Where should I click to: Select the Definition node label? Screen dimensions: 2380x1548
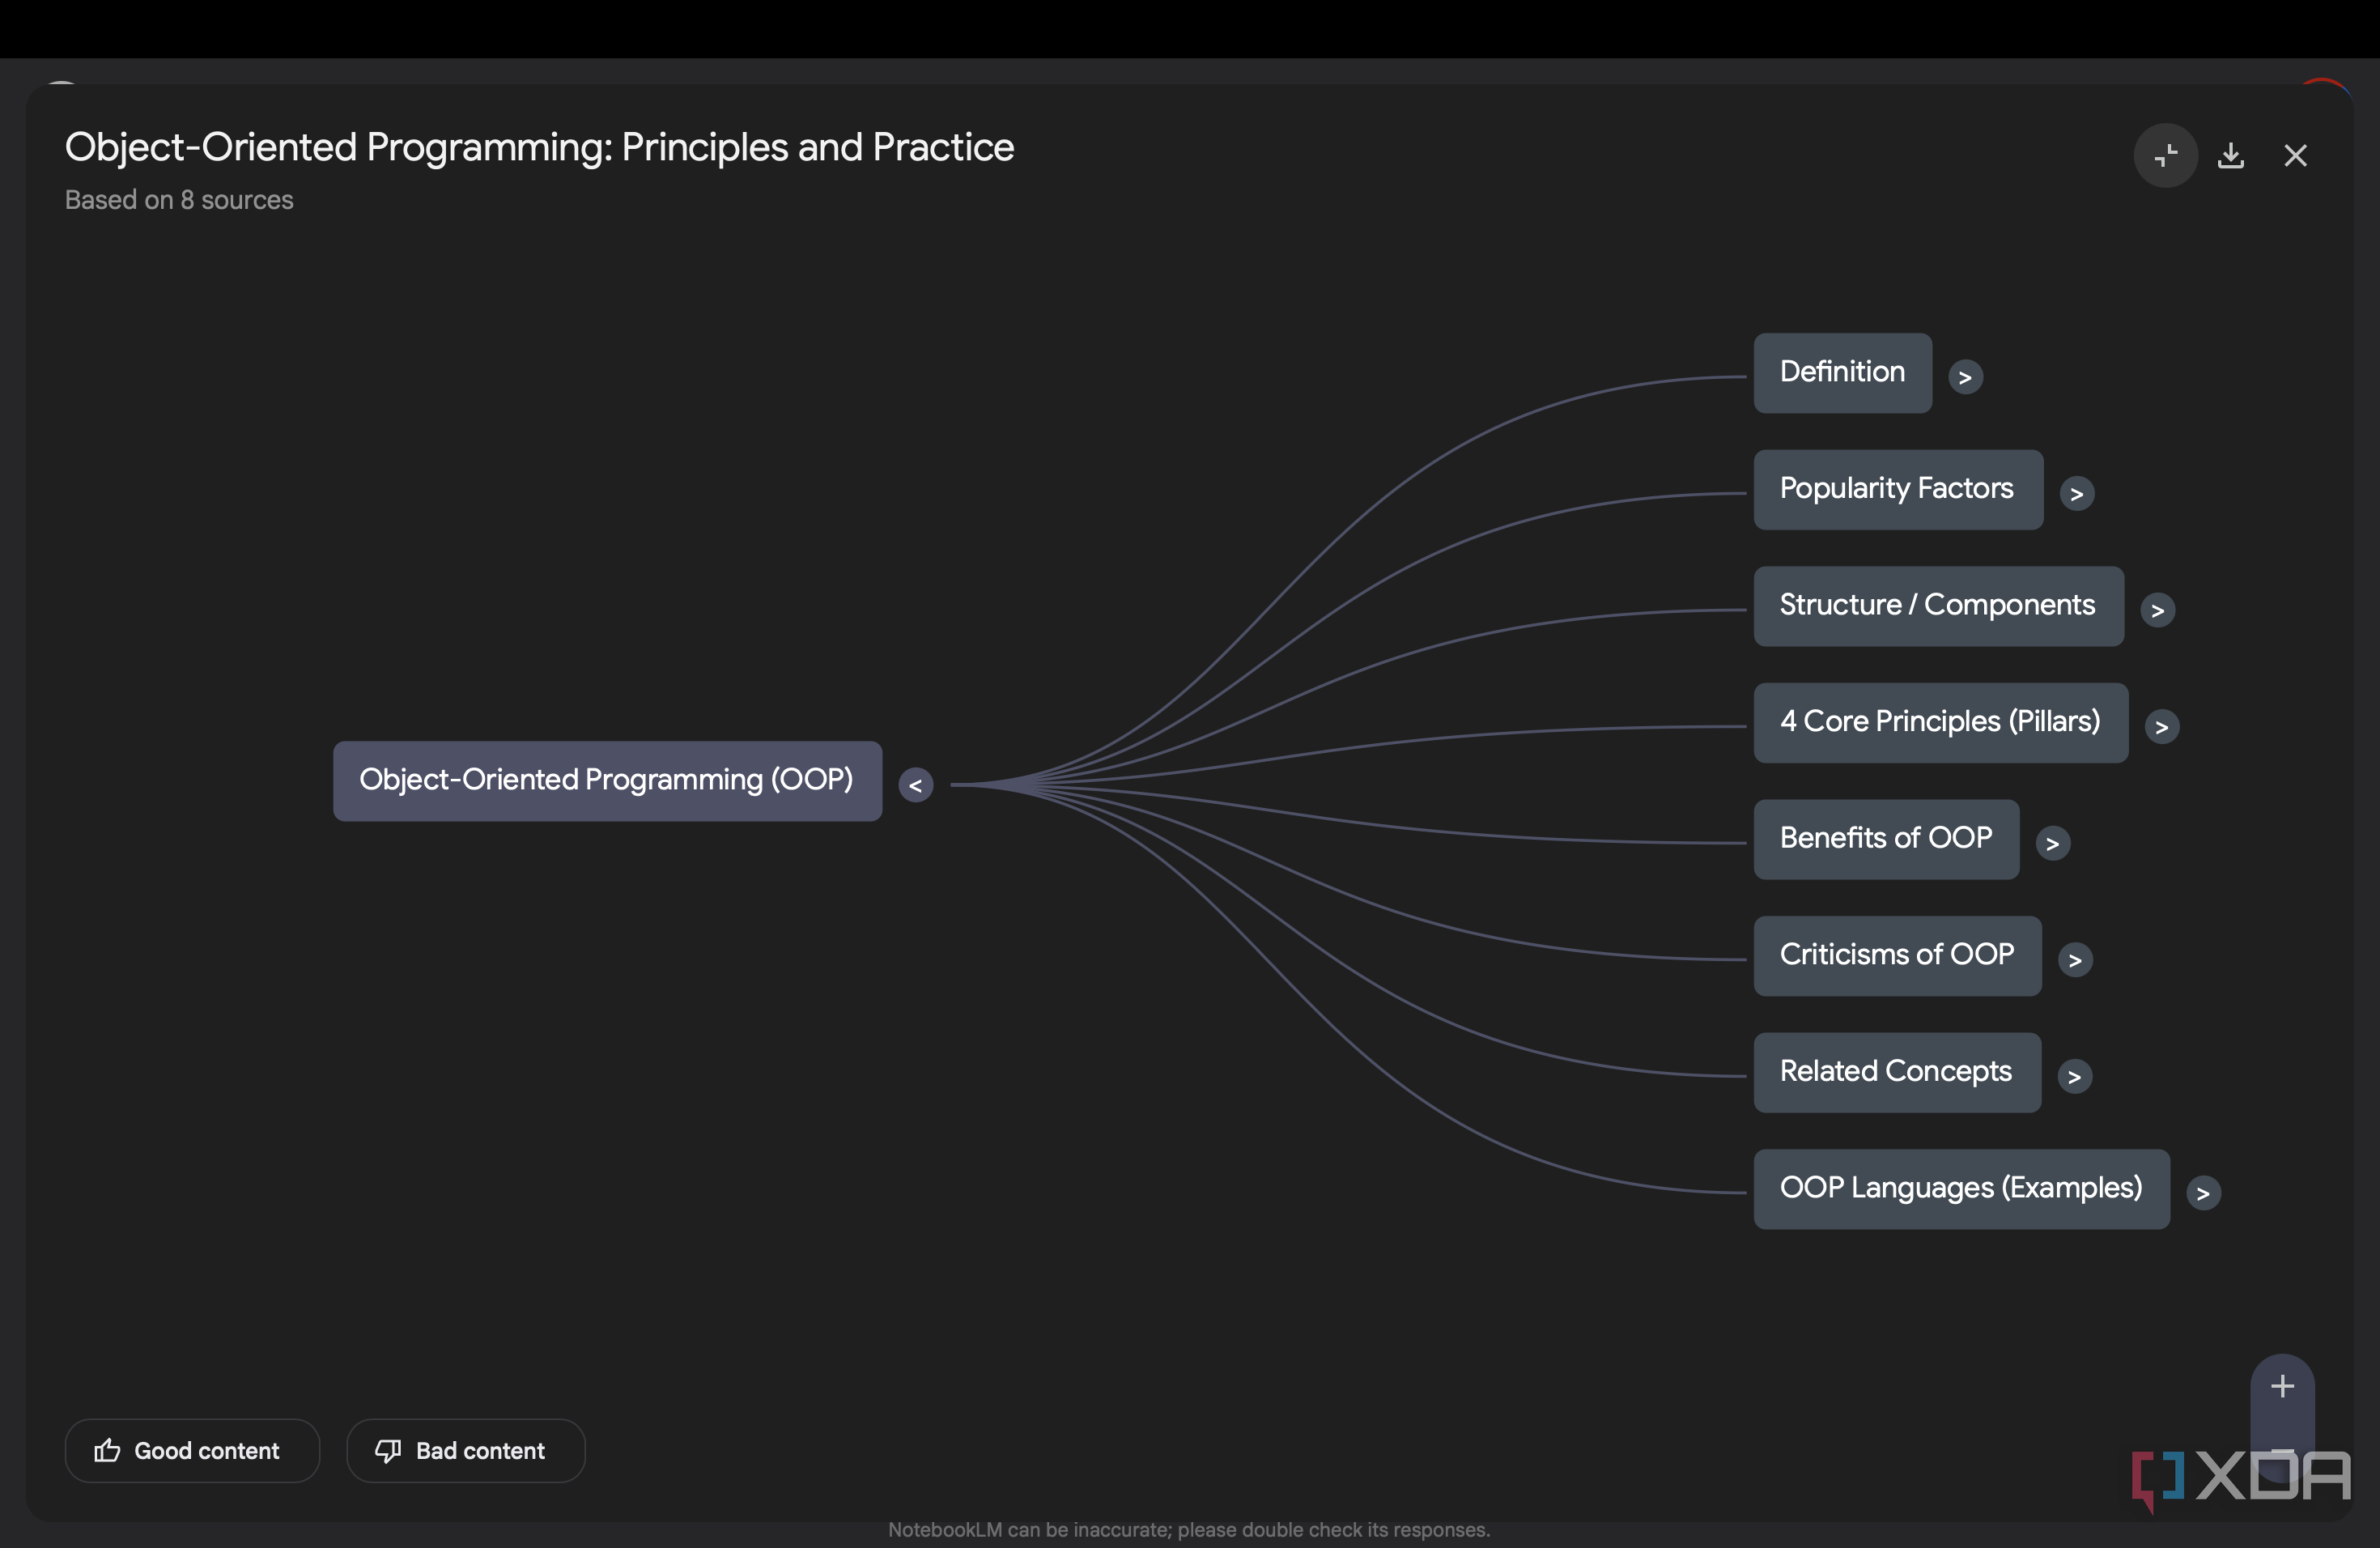pos(1842,373)
